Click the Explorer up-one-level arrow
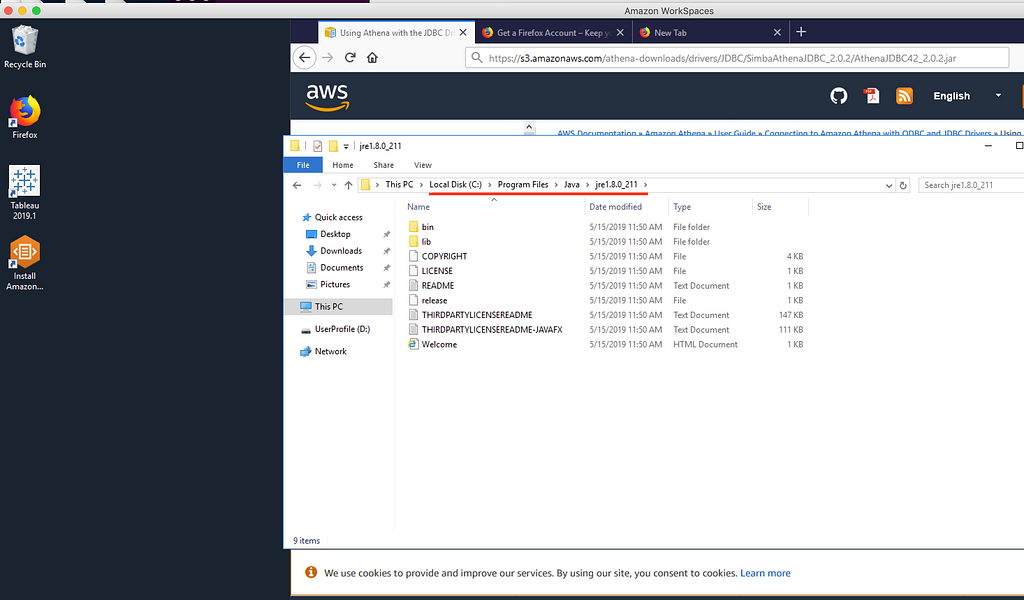The height and width of the screenshot is (600, 1024). coord(349,185)
